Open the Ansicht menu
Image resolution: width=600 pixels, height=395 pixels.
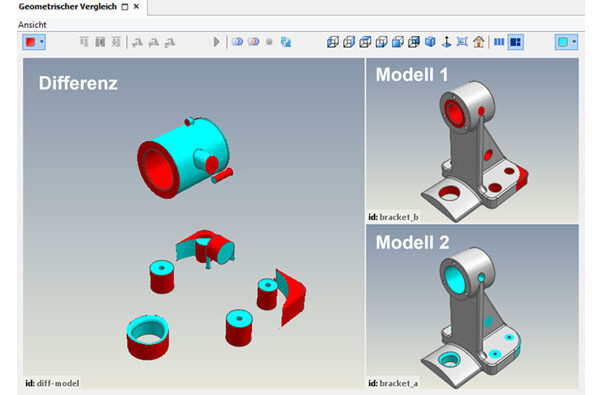click(x=32, y=24)
